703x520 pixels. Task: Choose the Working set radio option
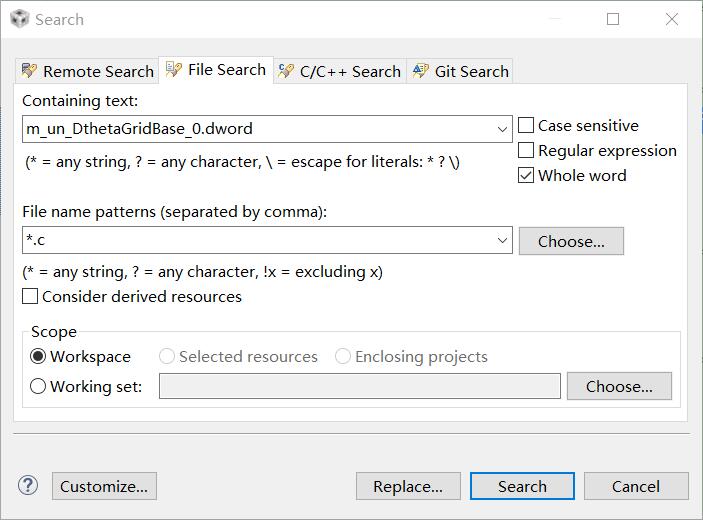38,387
